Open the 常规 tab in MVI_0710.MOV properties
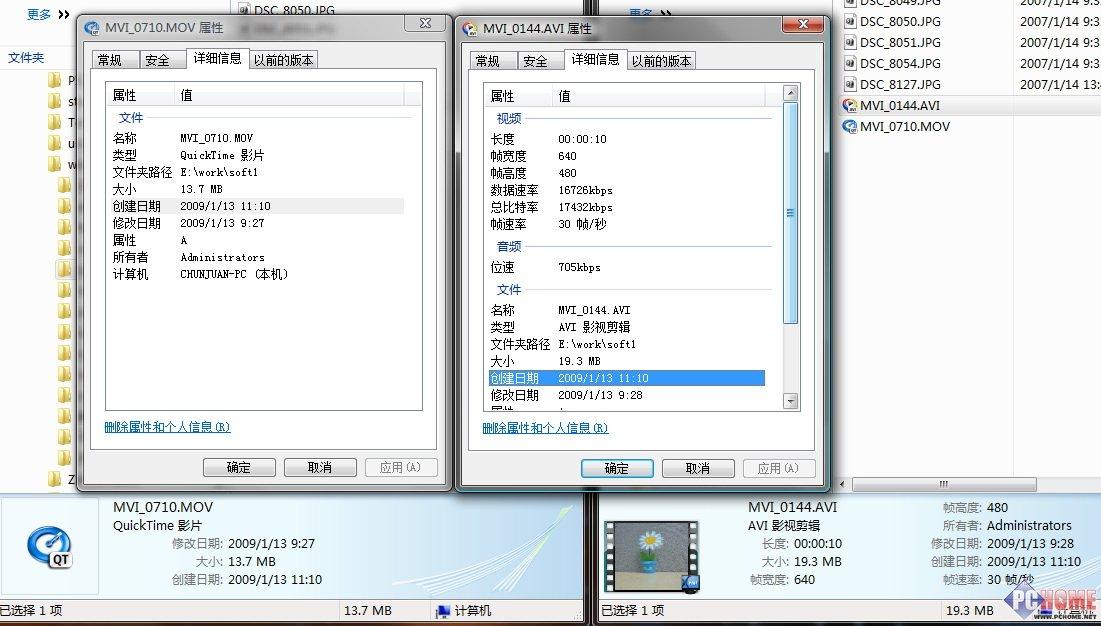The height and width of the screenshot is (626, 1101). pyautogui.click(x=116, y=60)
